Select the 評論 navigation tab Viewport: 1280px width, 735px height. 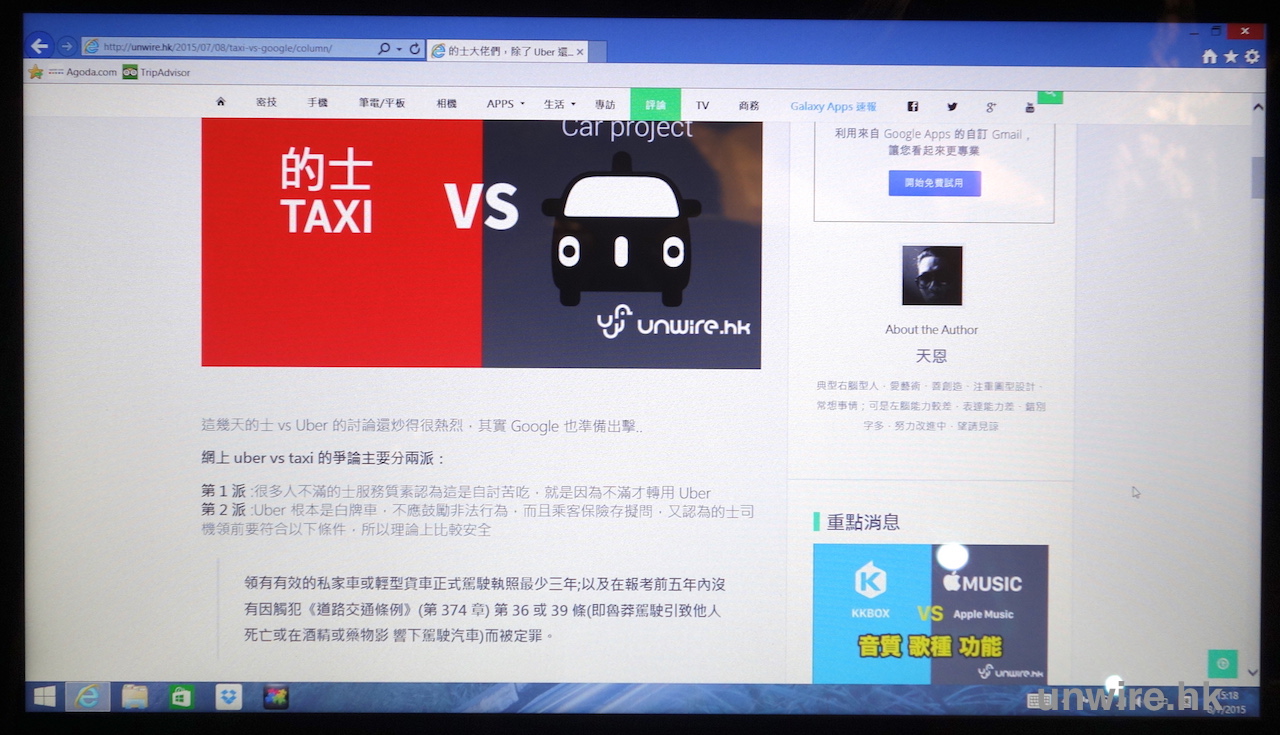tap(655, 105)
